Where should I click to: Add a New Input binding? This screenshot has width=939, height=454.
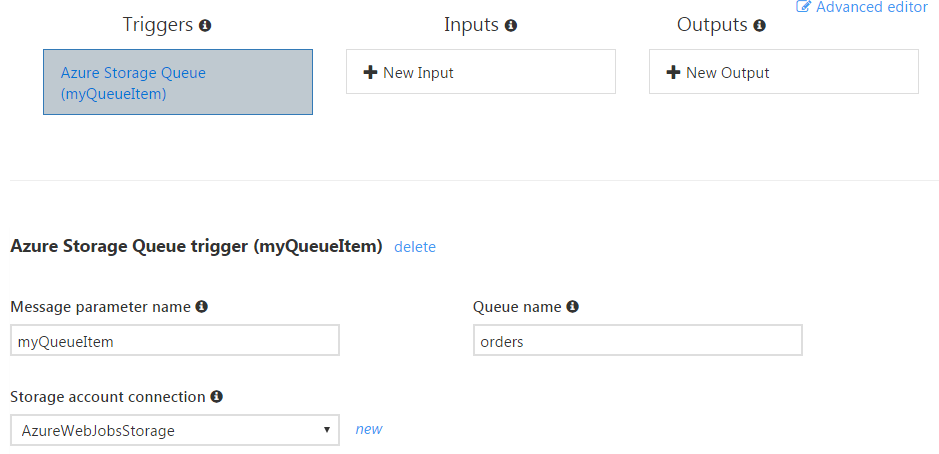point(480,73)
